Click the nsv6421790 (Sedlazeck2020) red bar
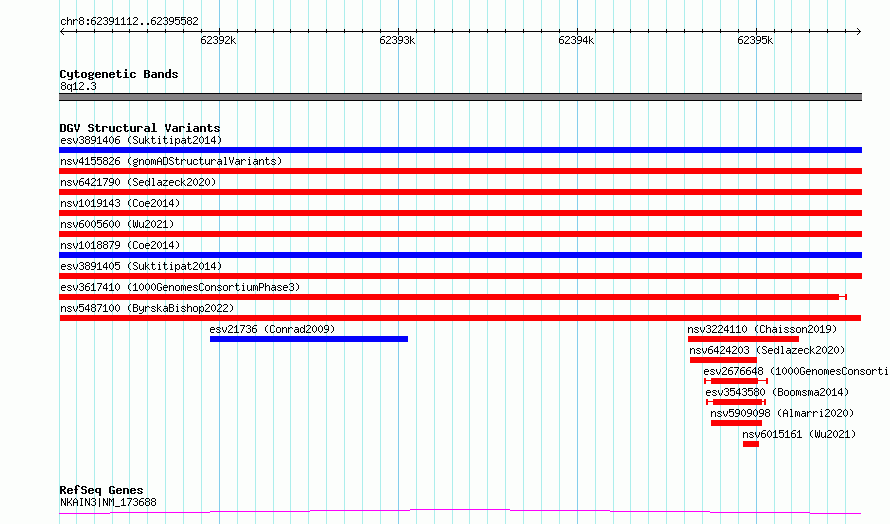890x524 pixels. point(460,192)
